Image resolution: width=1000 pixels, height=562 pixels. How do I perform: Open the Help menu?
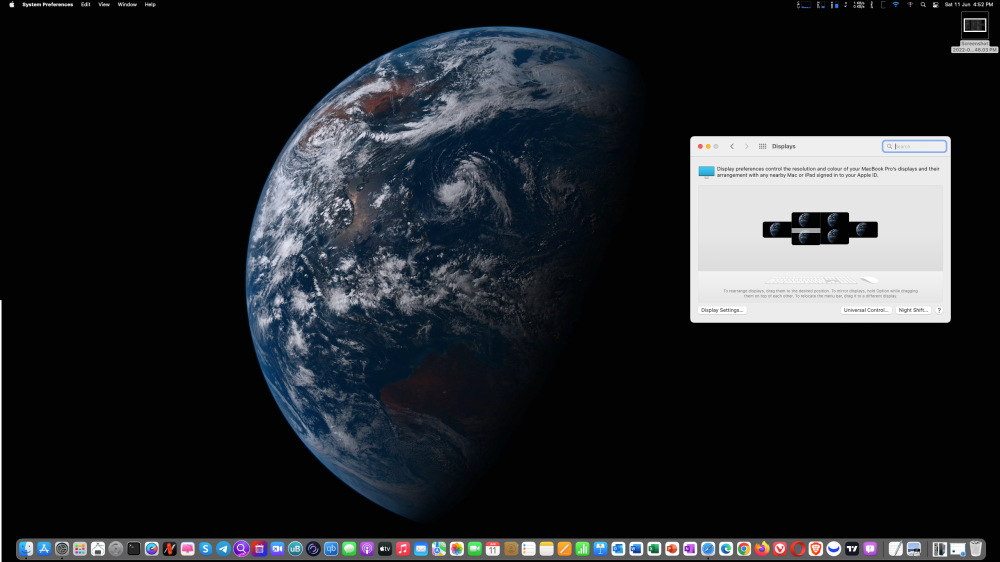point(150,4)
